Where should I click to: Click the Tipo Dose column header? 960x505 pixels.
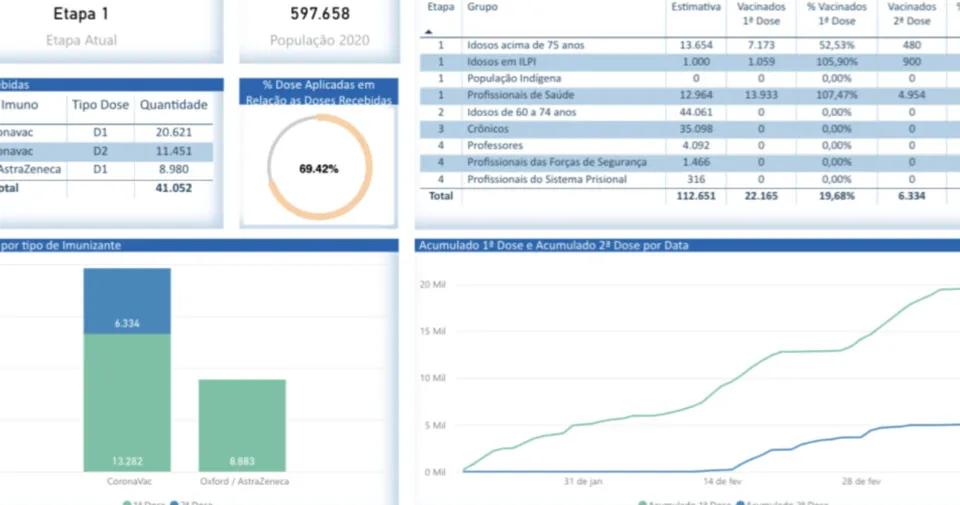(x=100, y=105)
